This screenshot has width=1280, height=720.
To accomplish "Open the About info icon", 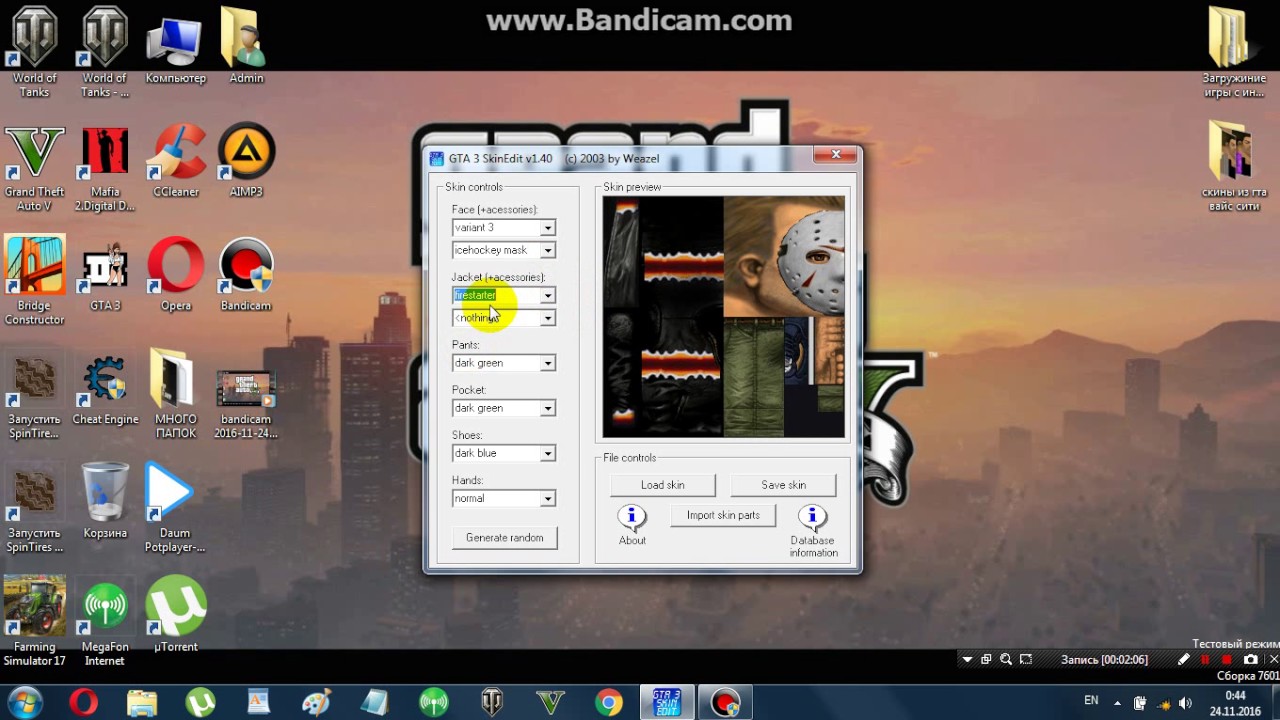I will click(632, 517).
